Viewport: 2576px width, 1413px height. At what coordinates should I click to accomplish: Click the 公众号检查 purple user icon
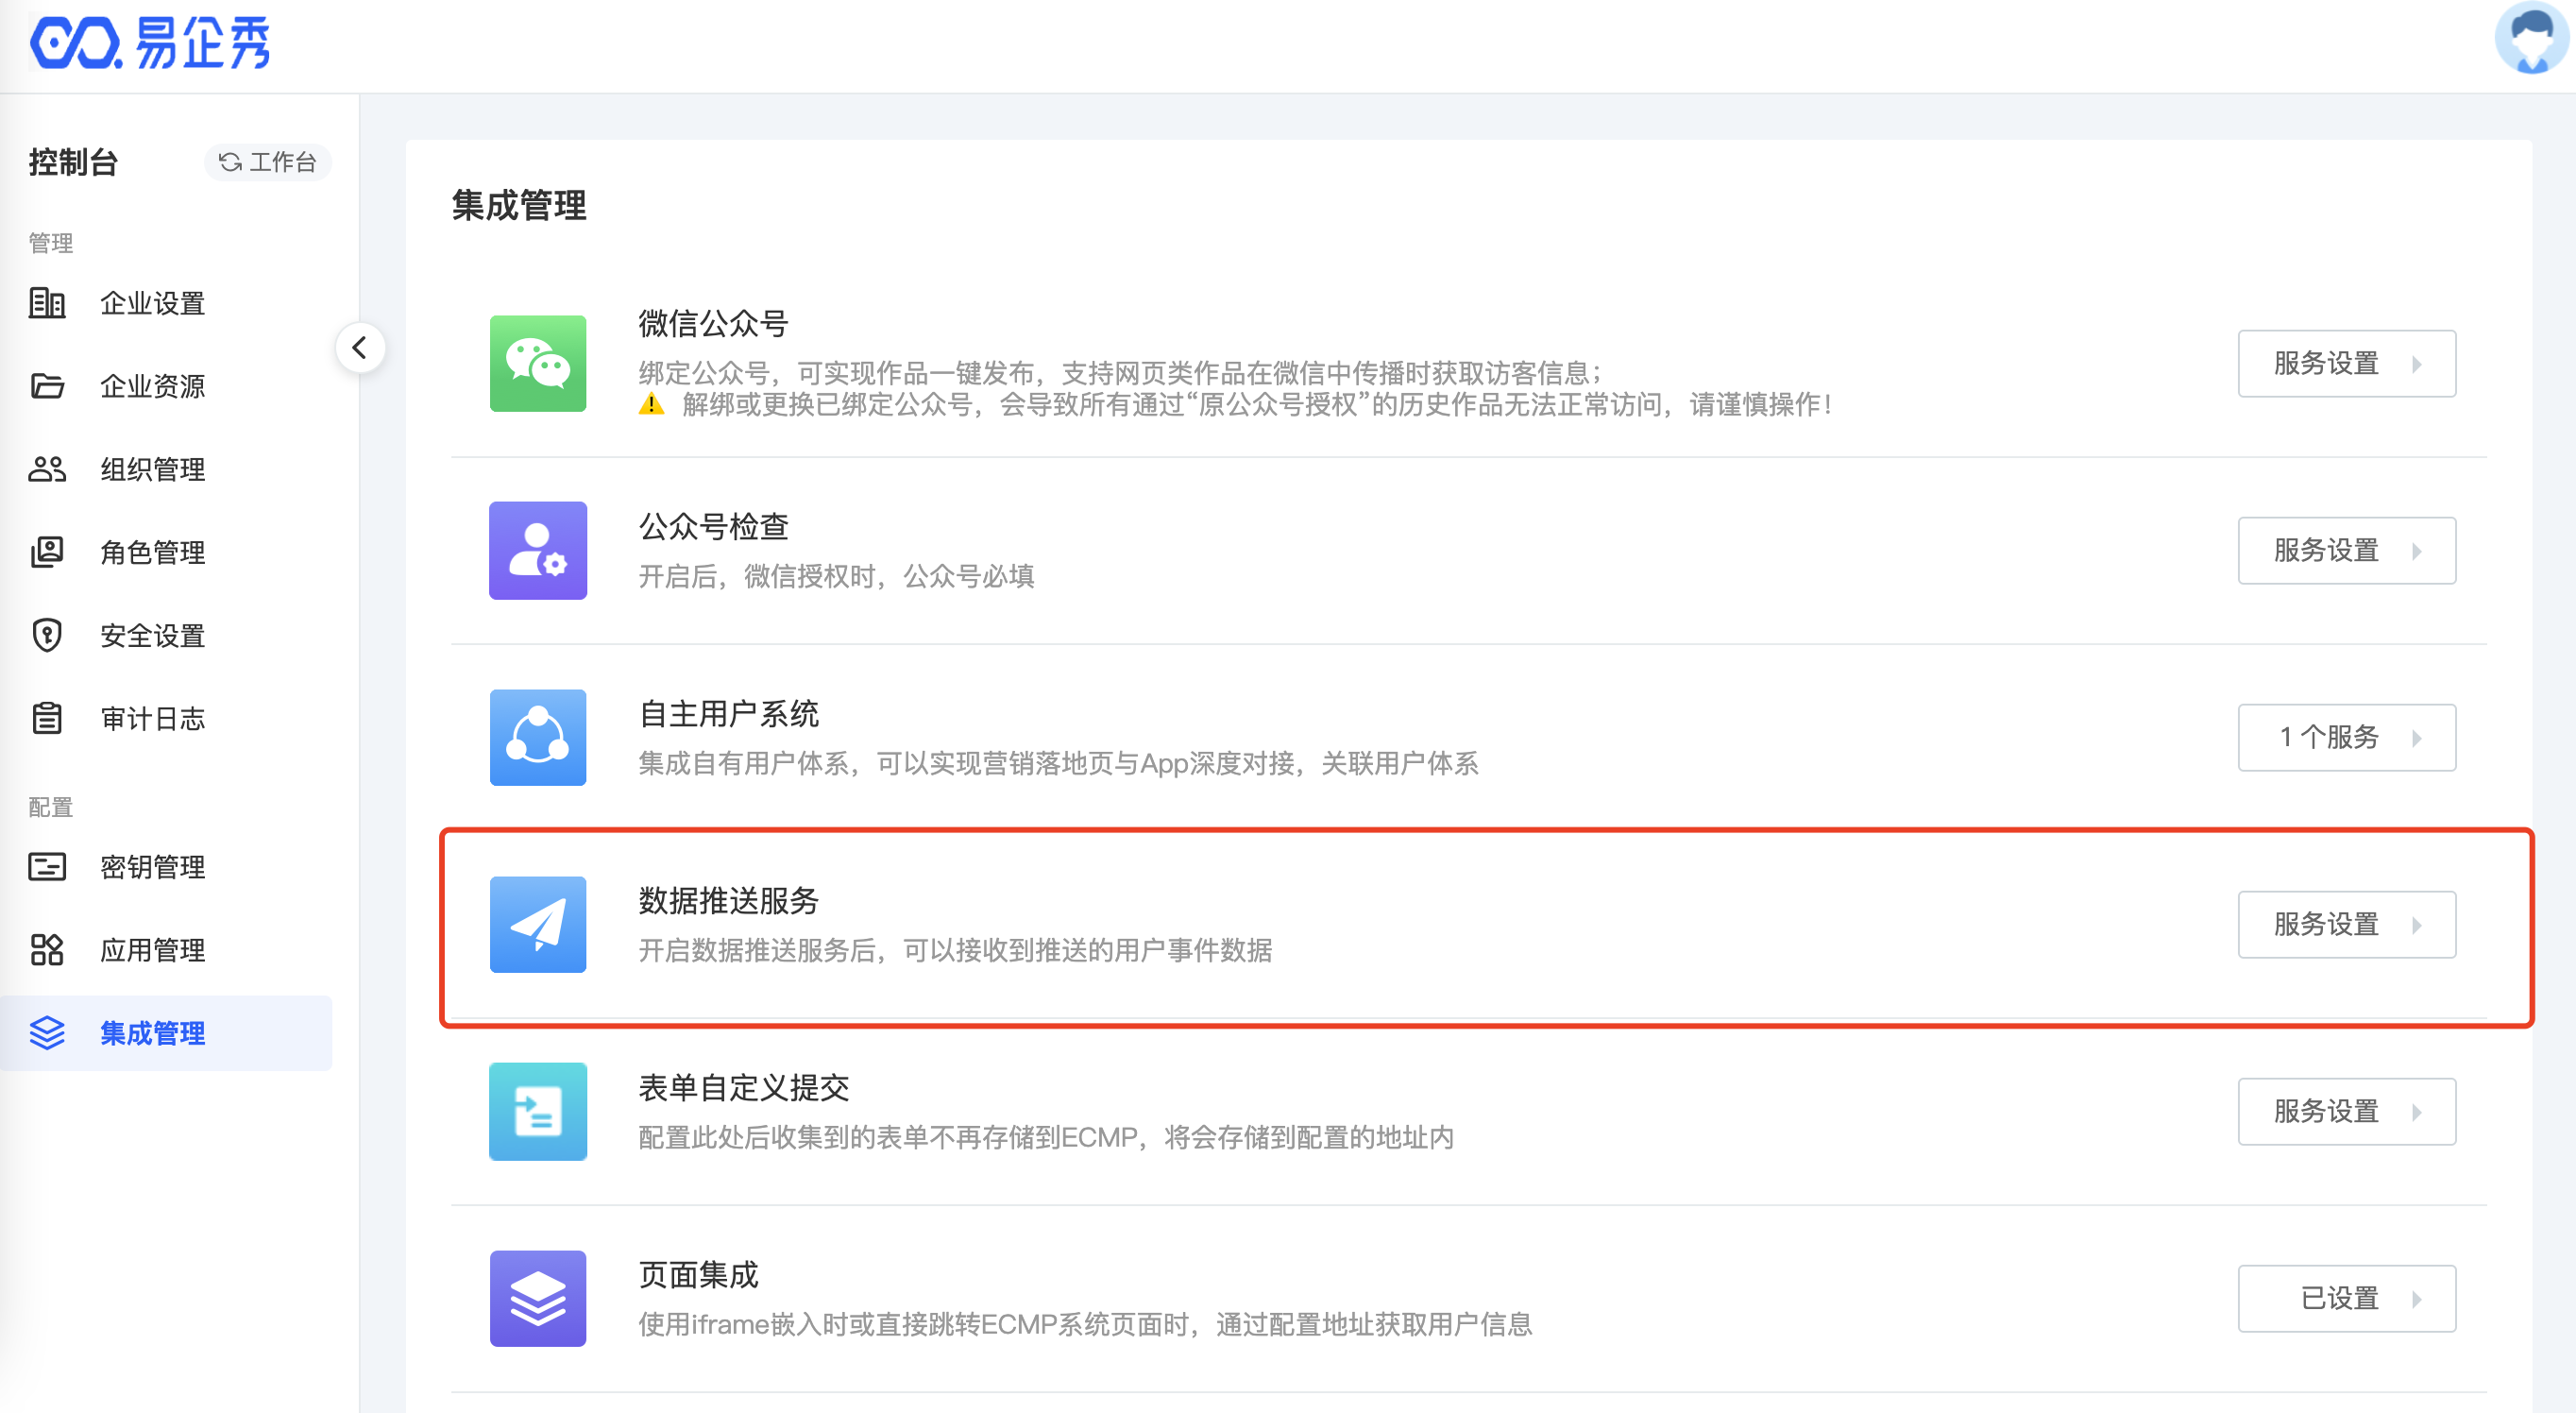click(x=538, y=550)
